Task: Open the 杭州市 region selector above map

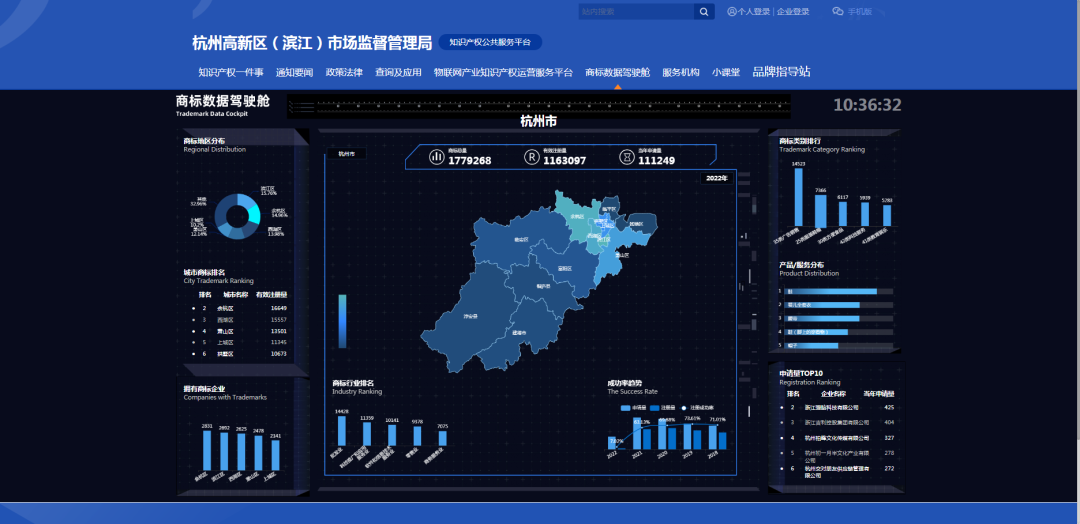Action: pyautogui.click(x=346, y=154)
